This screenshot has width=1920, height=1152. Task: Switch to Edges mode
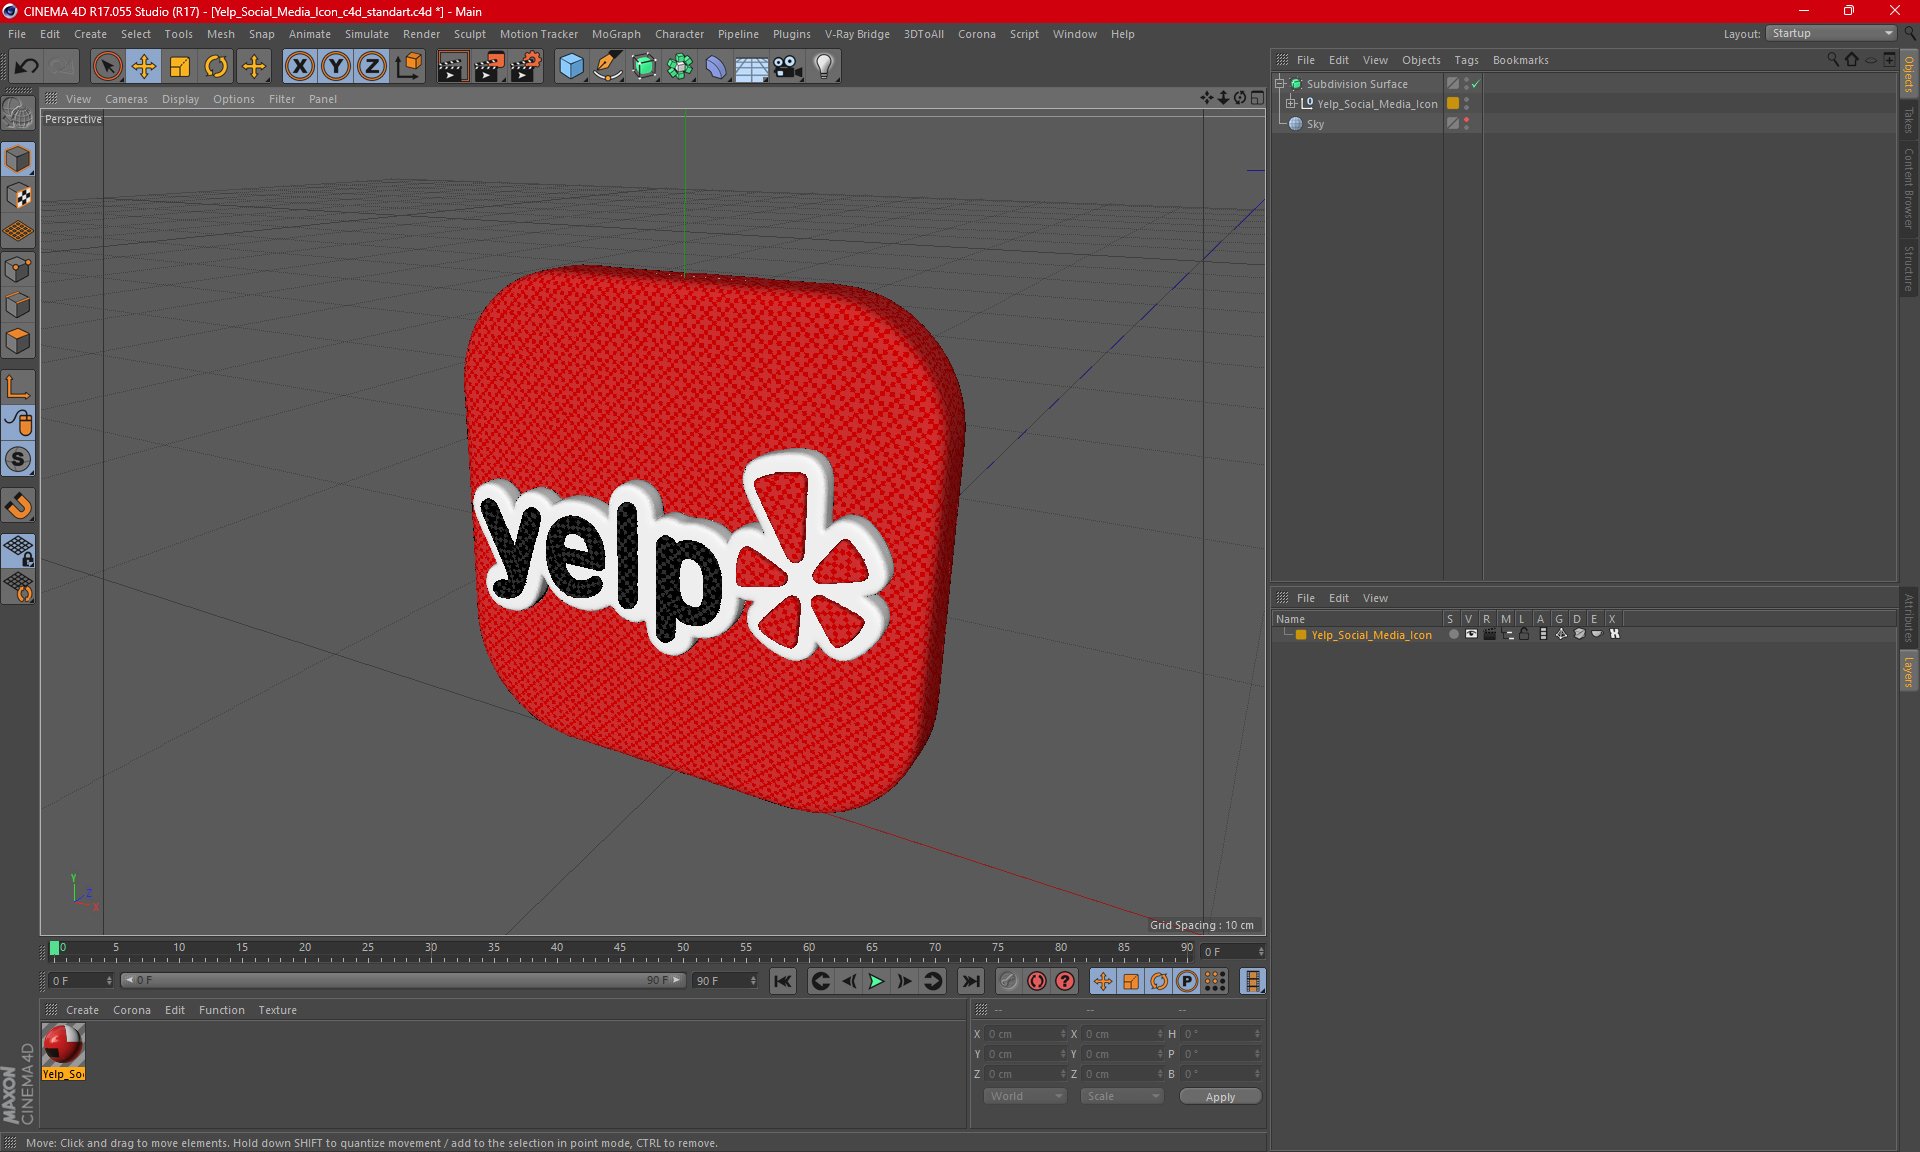[18, 305]
